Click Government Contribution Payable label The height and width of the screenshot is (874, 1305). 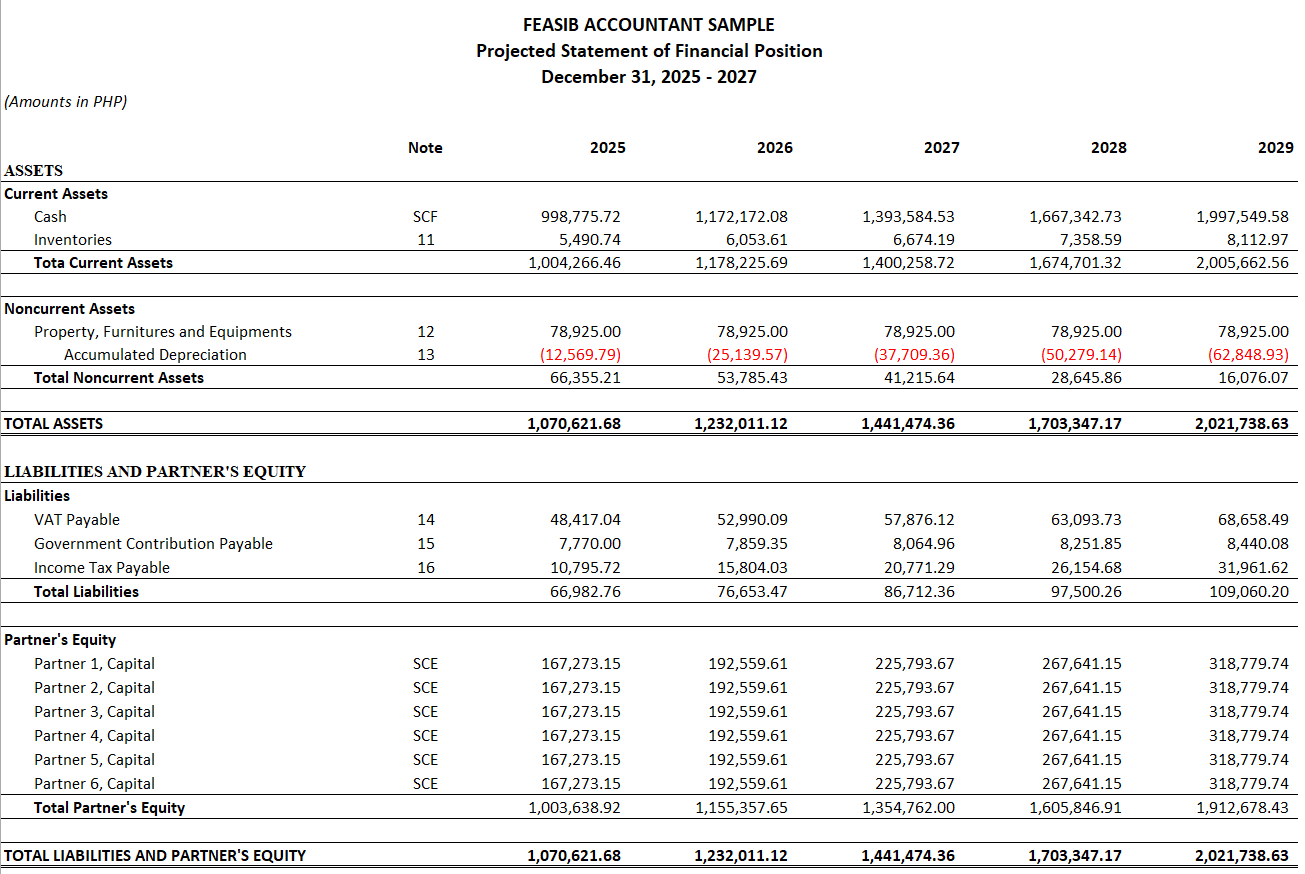tap(153, 543)
